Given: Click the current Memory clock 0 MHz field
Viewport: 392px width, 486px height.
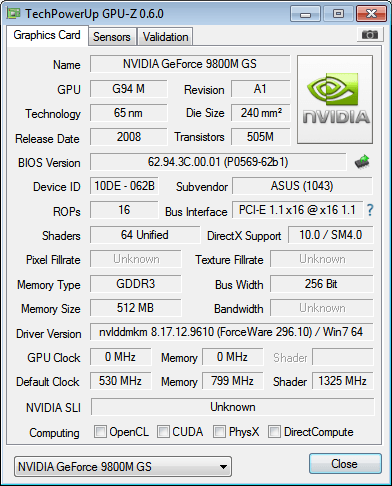Looking at the screenshot, I should pyautogui.click(x=233, y=357).
